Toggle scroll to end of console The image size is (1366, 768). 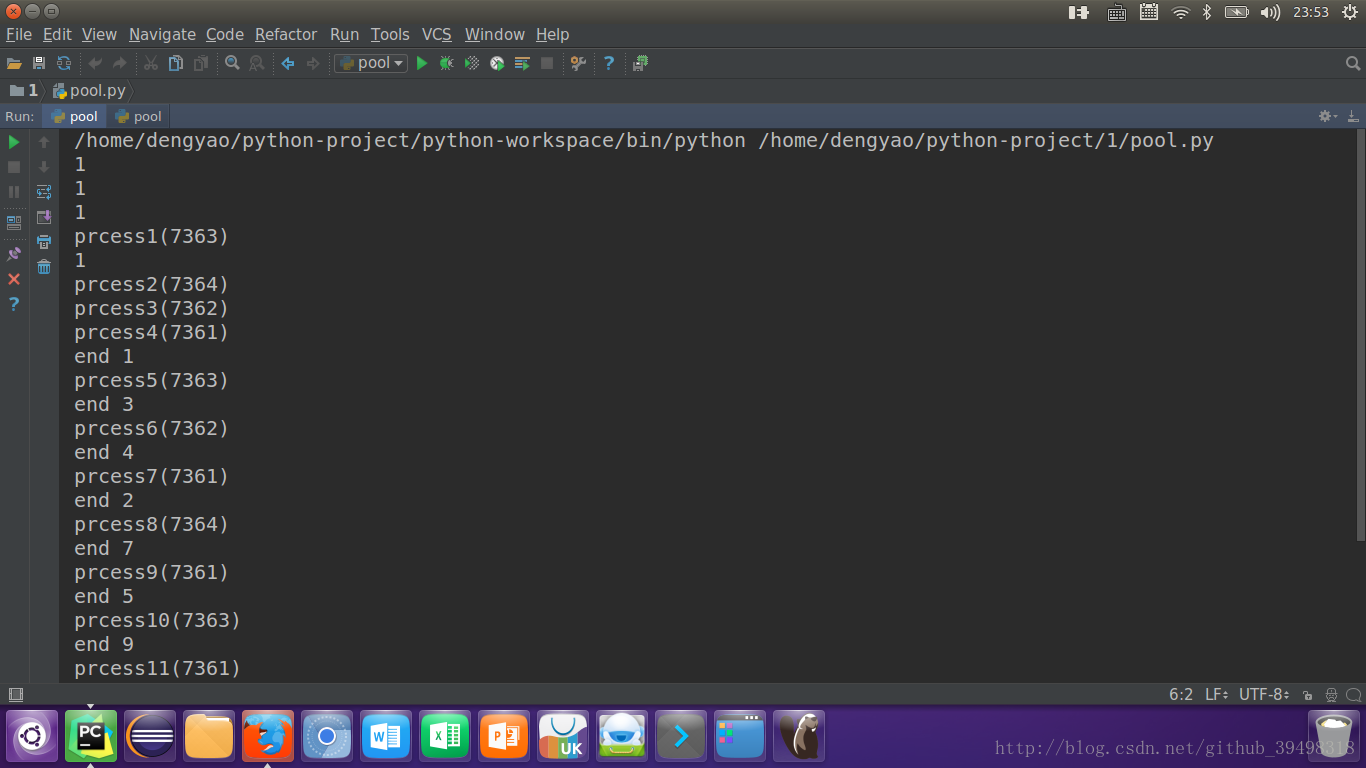click(x=44, y=217)
